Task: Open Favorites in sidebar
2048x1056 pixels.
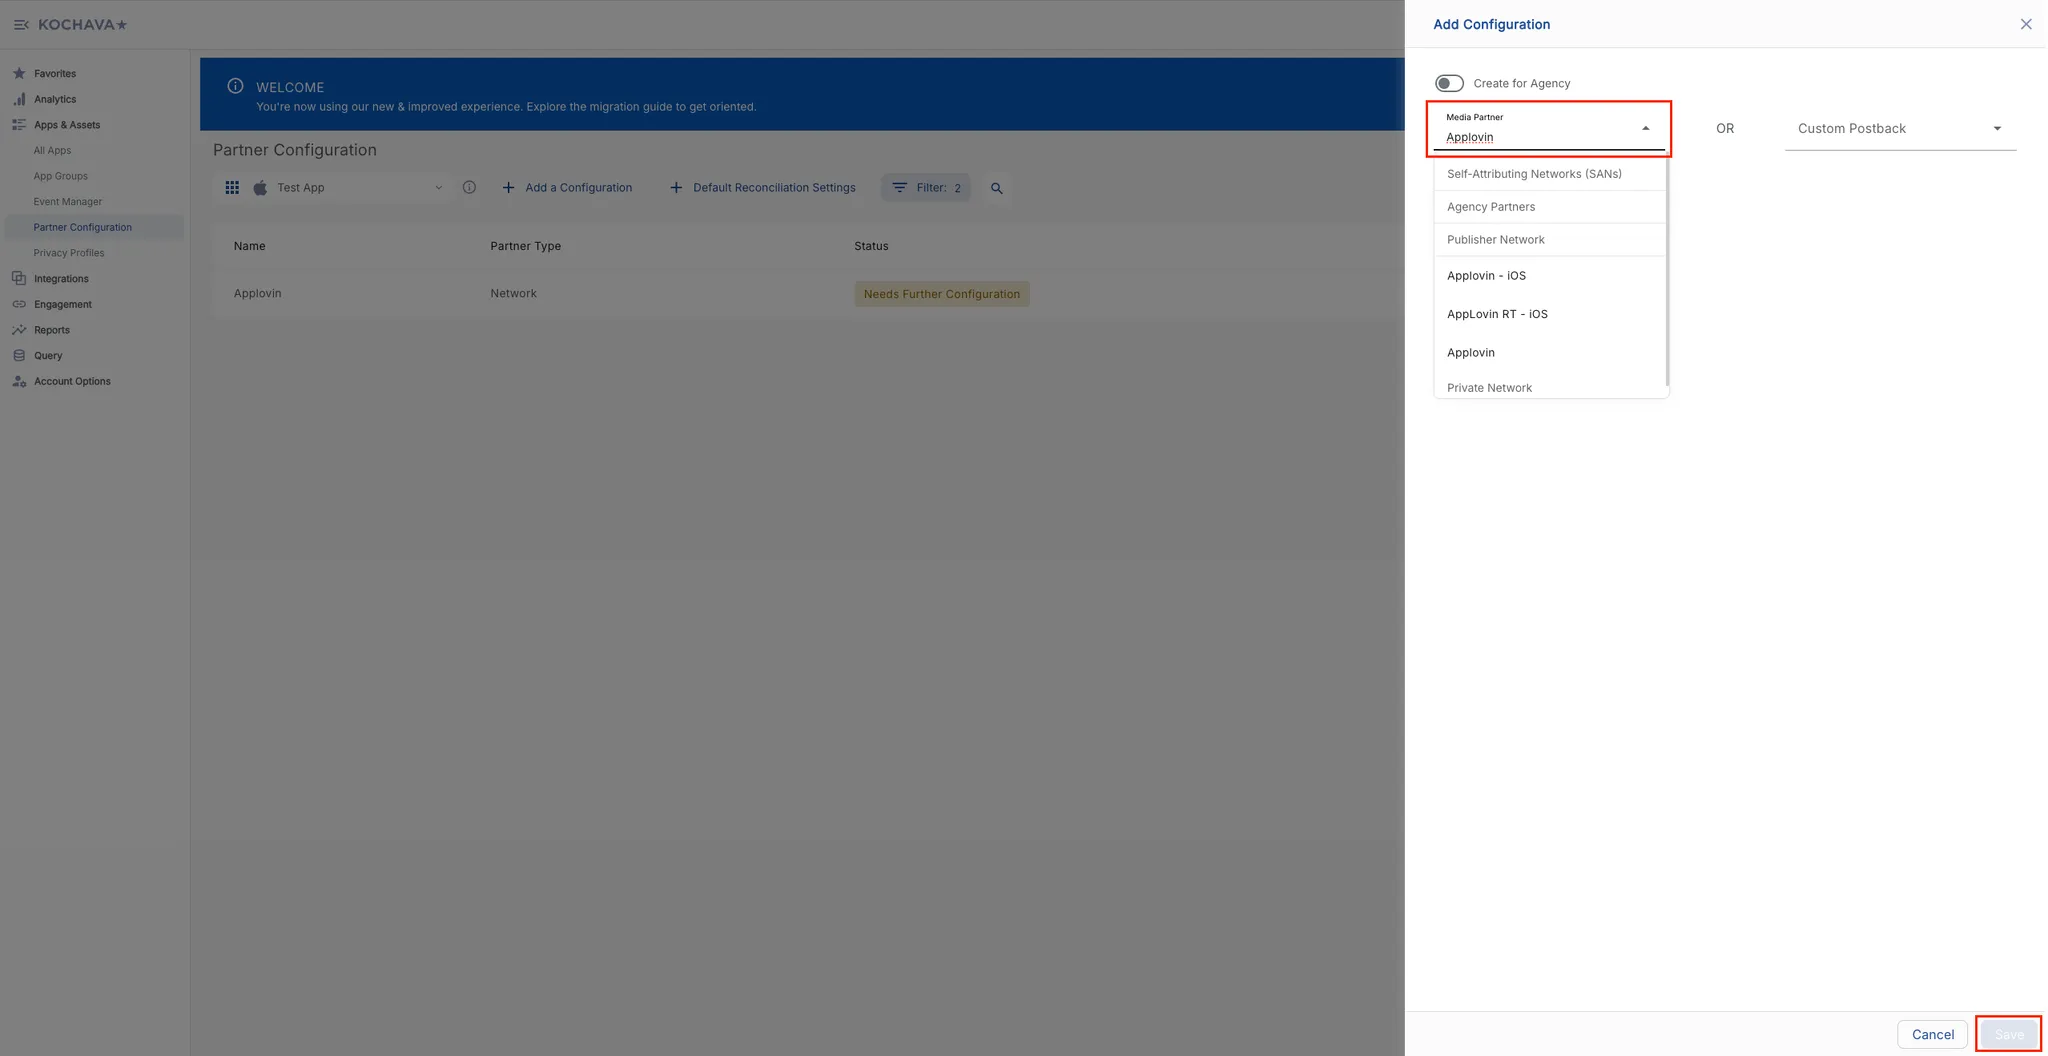Action: pyautogui.click(x=55, y=73)
